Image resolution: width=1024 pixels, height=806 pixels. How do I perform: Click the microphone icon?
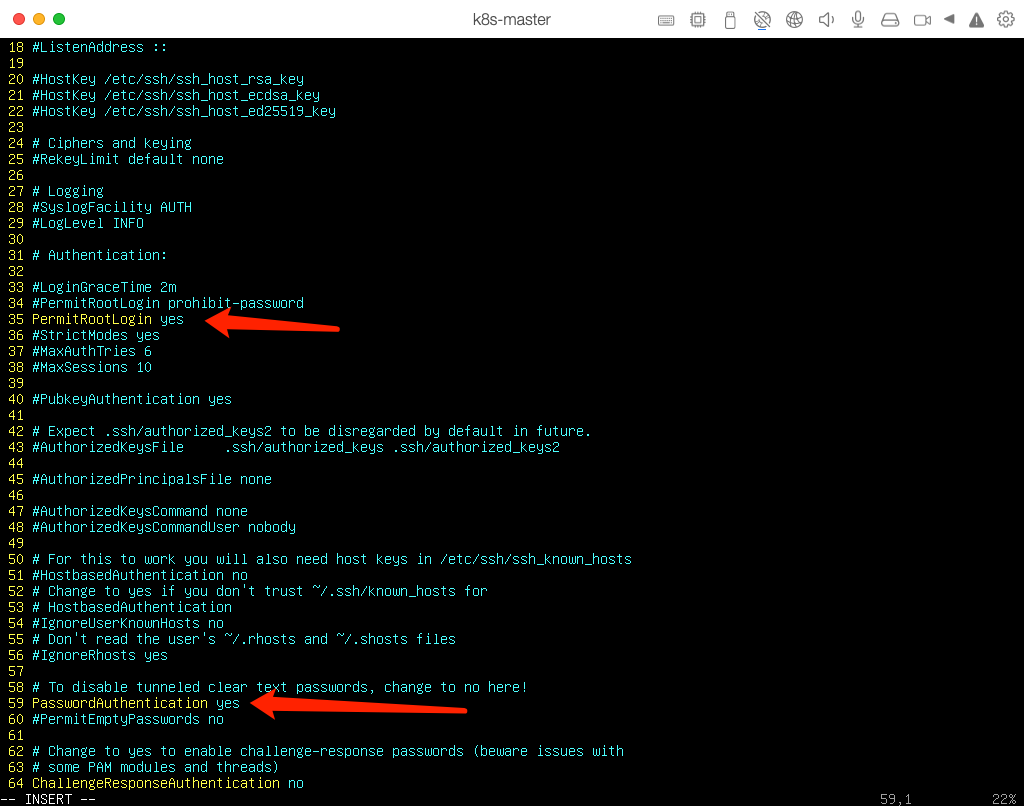[858, 20]
